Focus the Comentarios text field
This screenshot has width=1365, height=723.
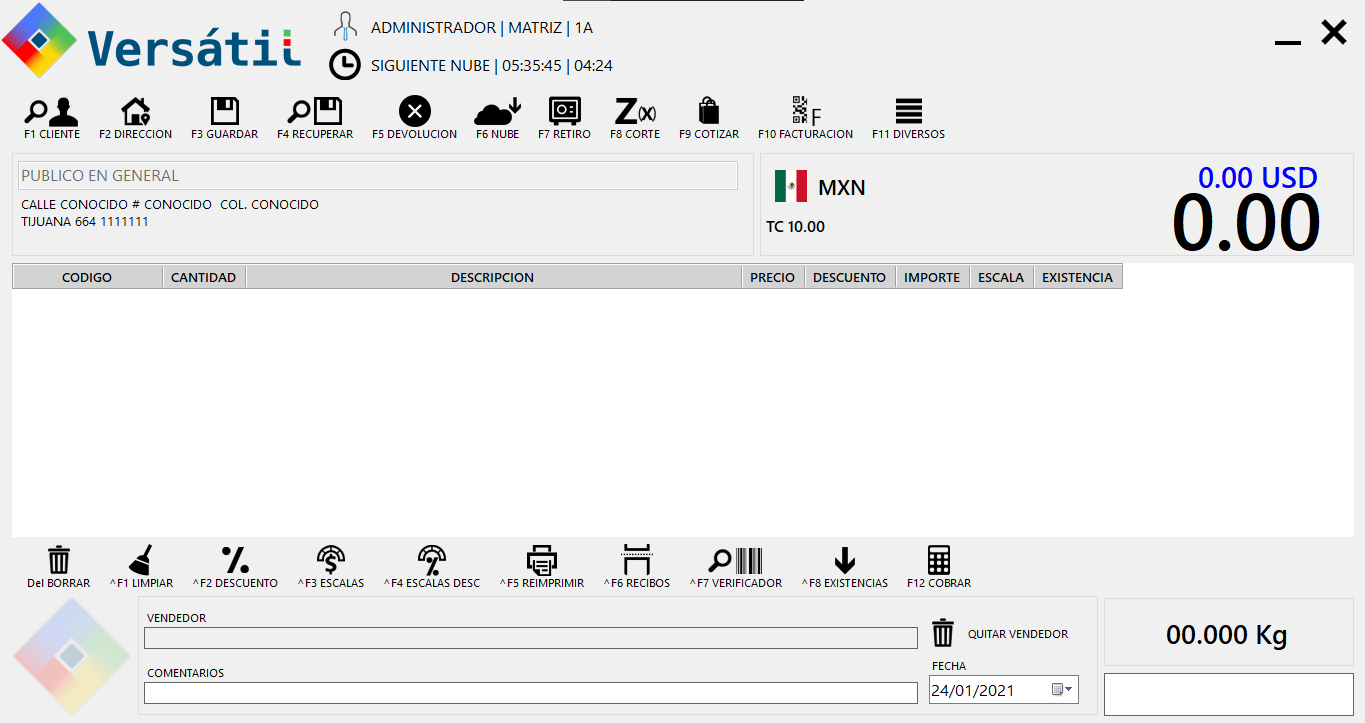[x=530, y=693]
